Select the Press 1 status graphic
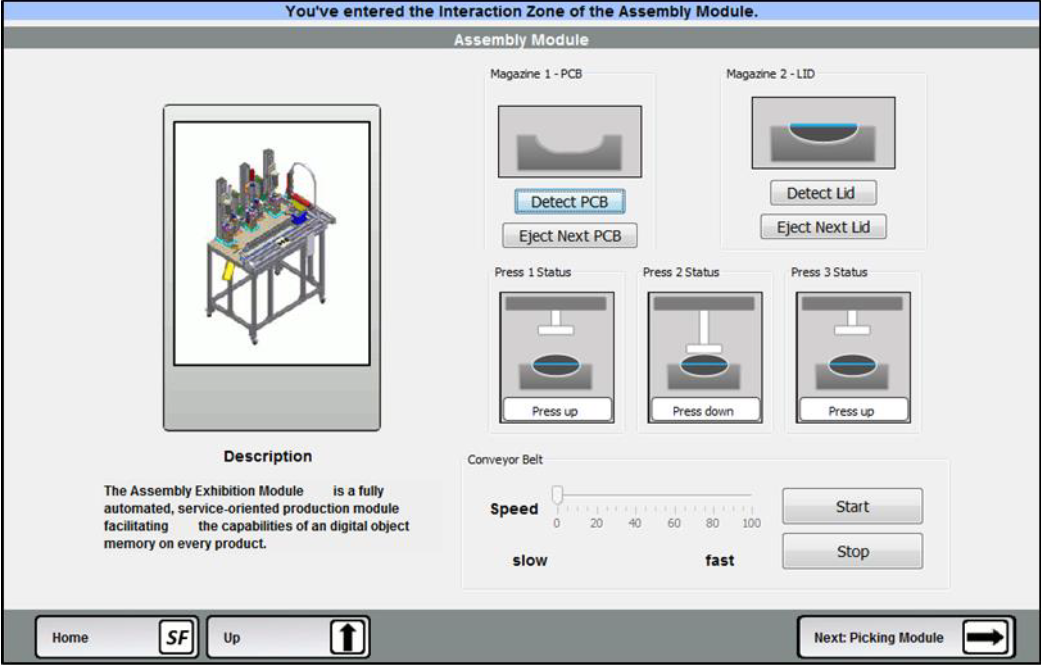Screen dimensions: 1041x666 coord(555,345)
